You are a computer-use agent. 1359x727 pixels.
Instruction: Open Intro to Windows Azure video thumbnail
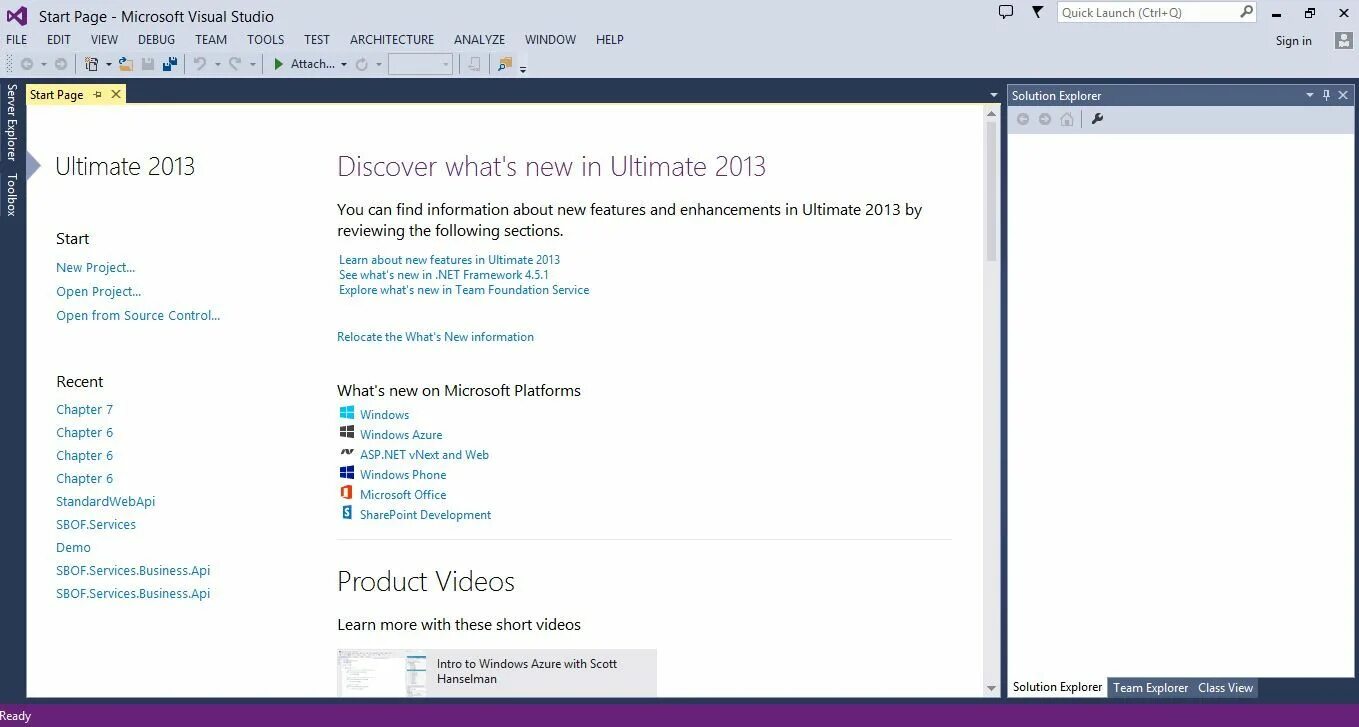(382, 673)
